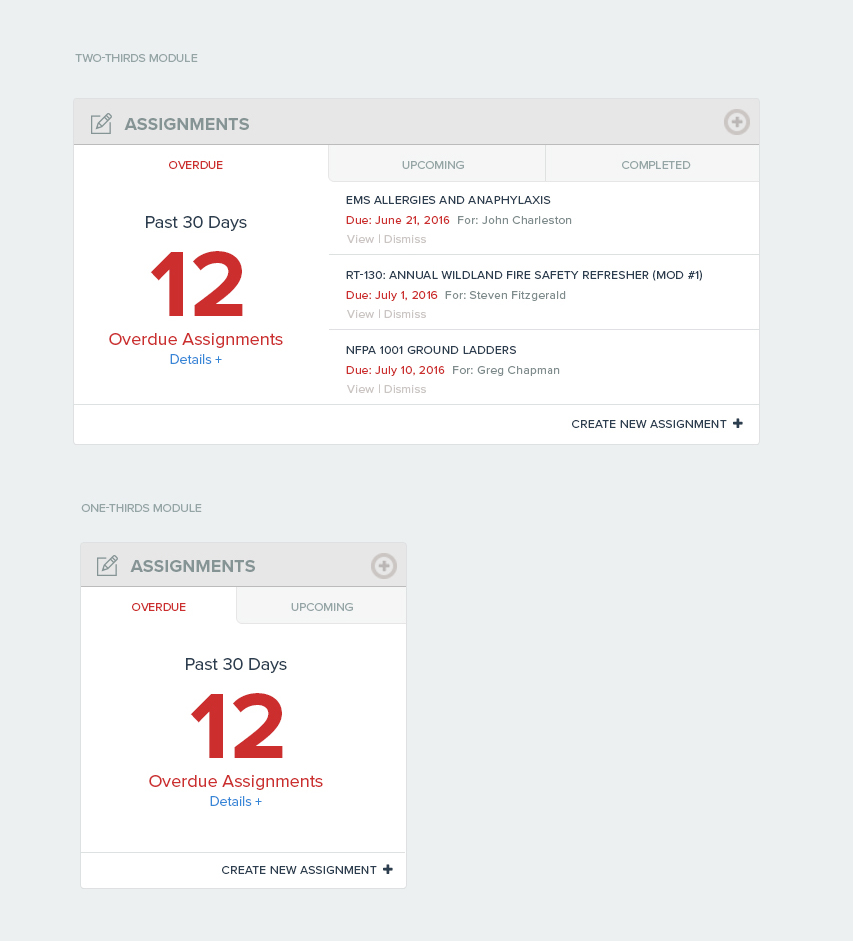This screenshot has height=941, width=853.
Task: Click the plus circle icon in the large Assignments header
Action: pyautogui.click(x=737, y=122)
